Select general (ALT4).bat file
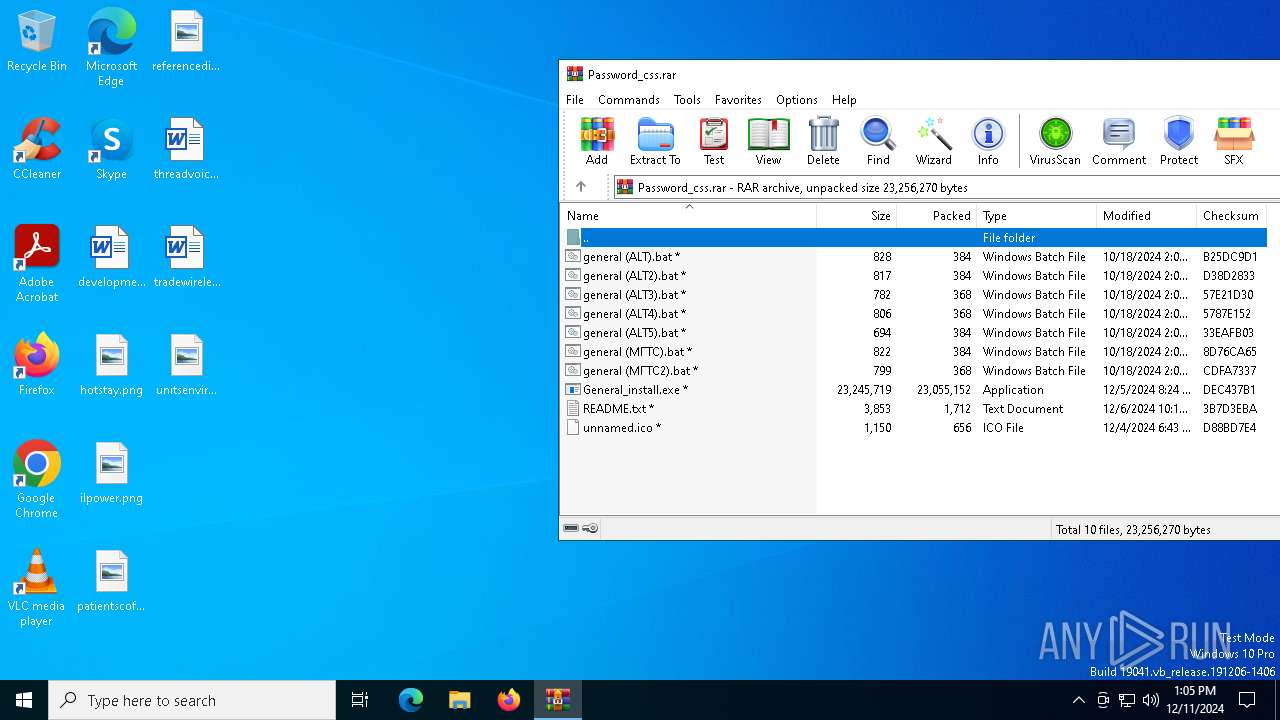1280x720 pixels. pos(914,314)
